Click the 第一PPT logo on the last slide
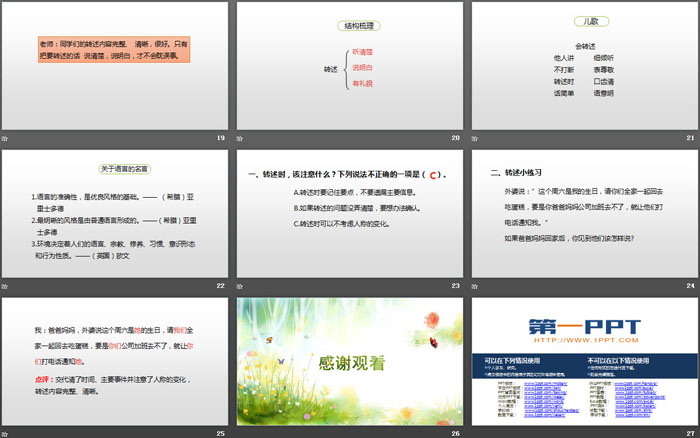Viewport: 700px width, 438px height. coord(583,323)
